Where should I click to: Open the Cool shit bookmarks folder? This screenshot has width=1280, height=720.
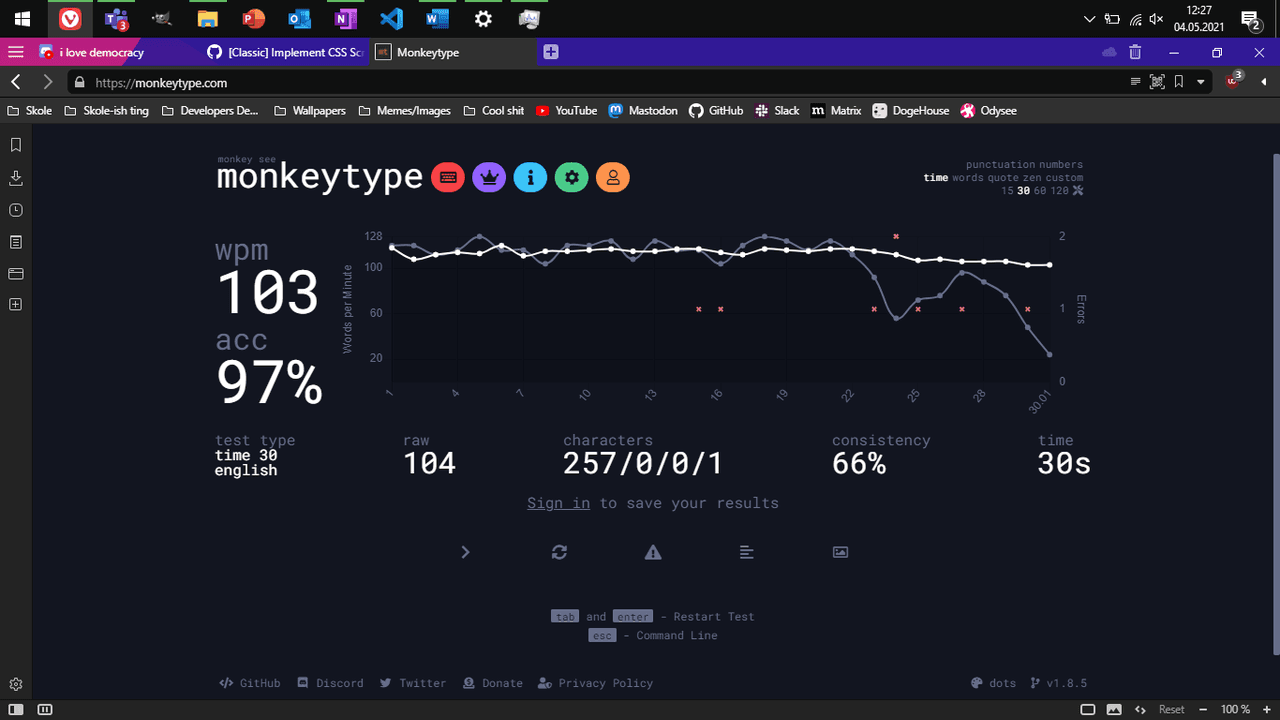tap(494, 111)
